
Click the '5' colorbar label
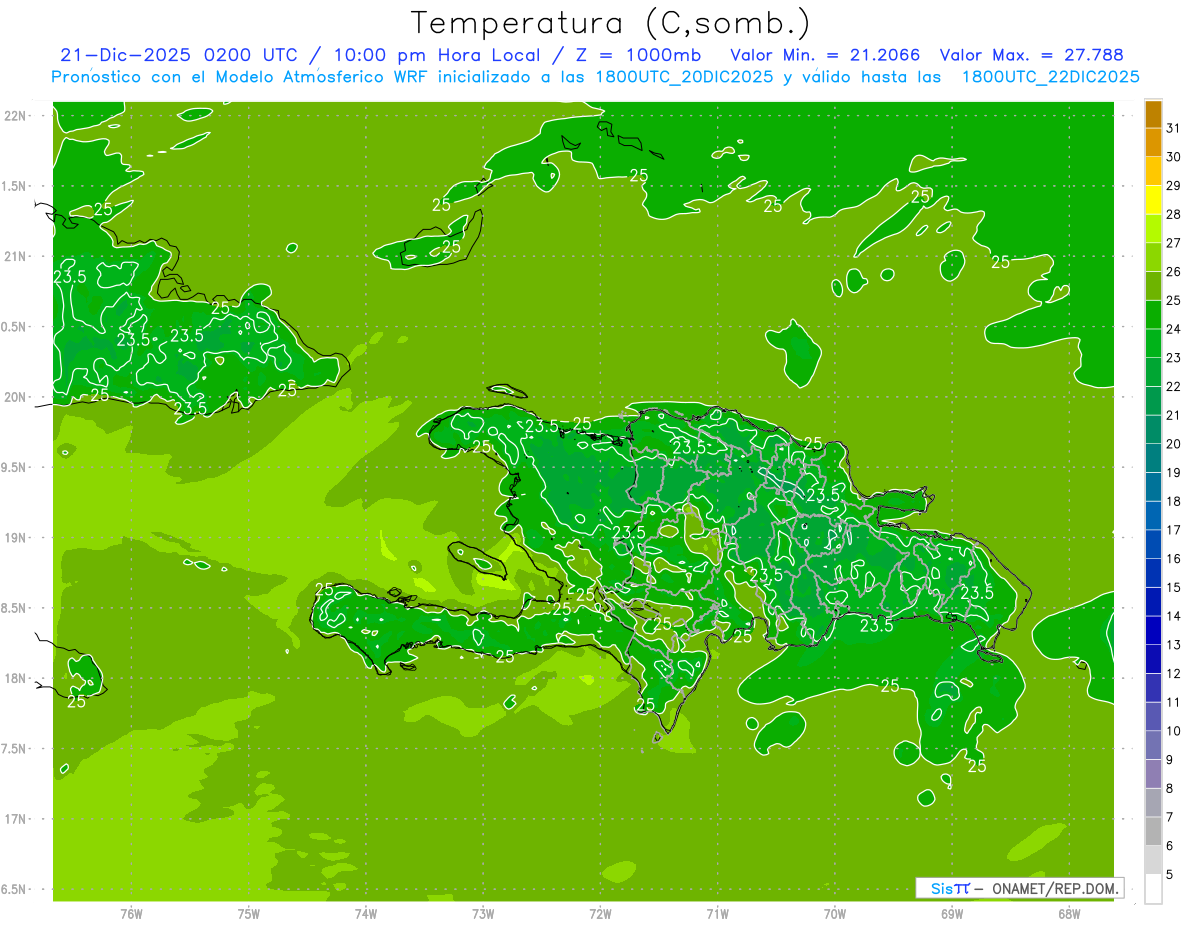point(1170,875)
